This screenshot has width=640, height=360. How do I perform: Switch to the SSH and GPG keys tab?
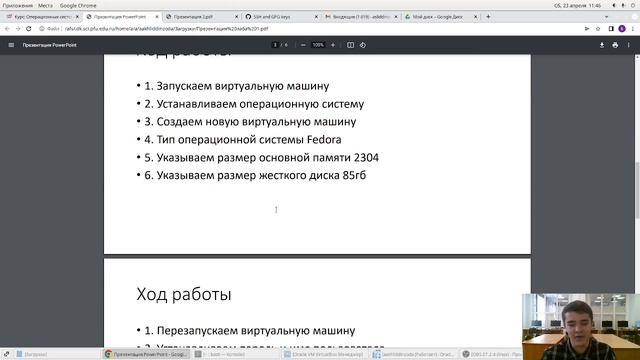coord(281,17)
